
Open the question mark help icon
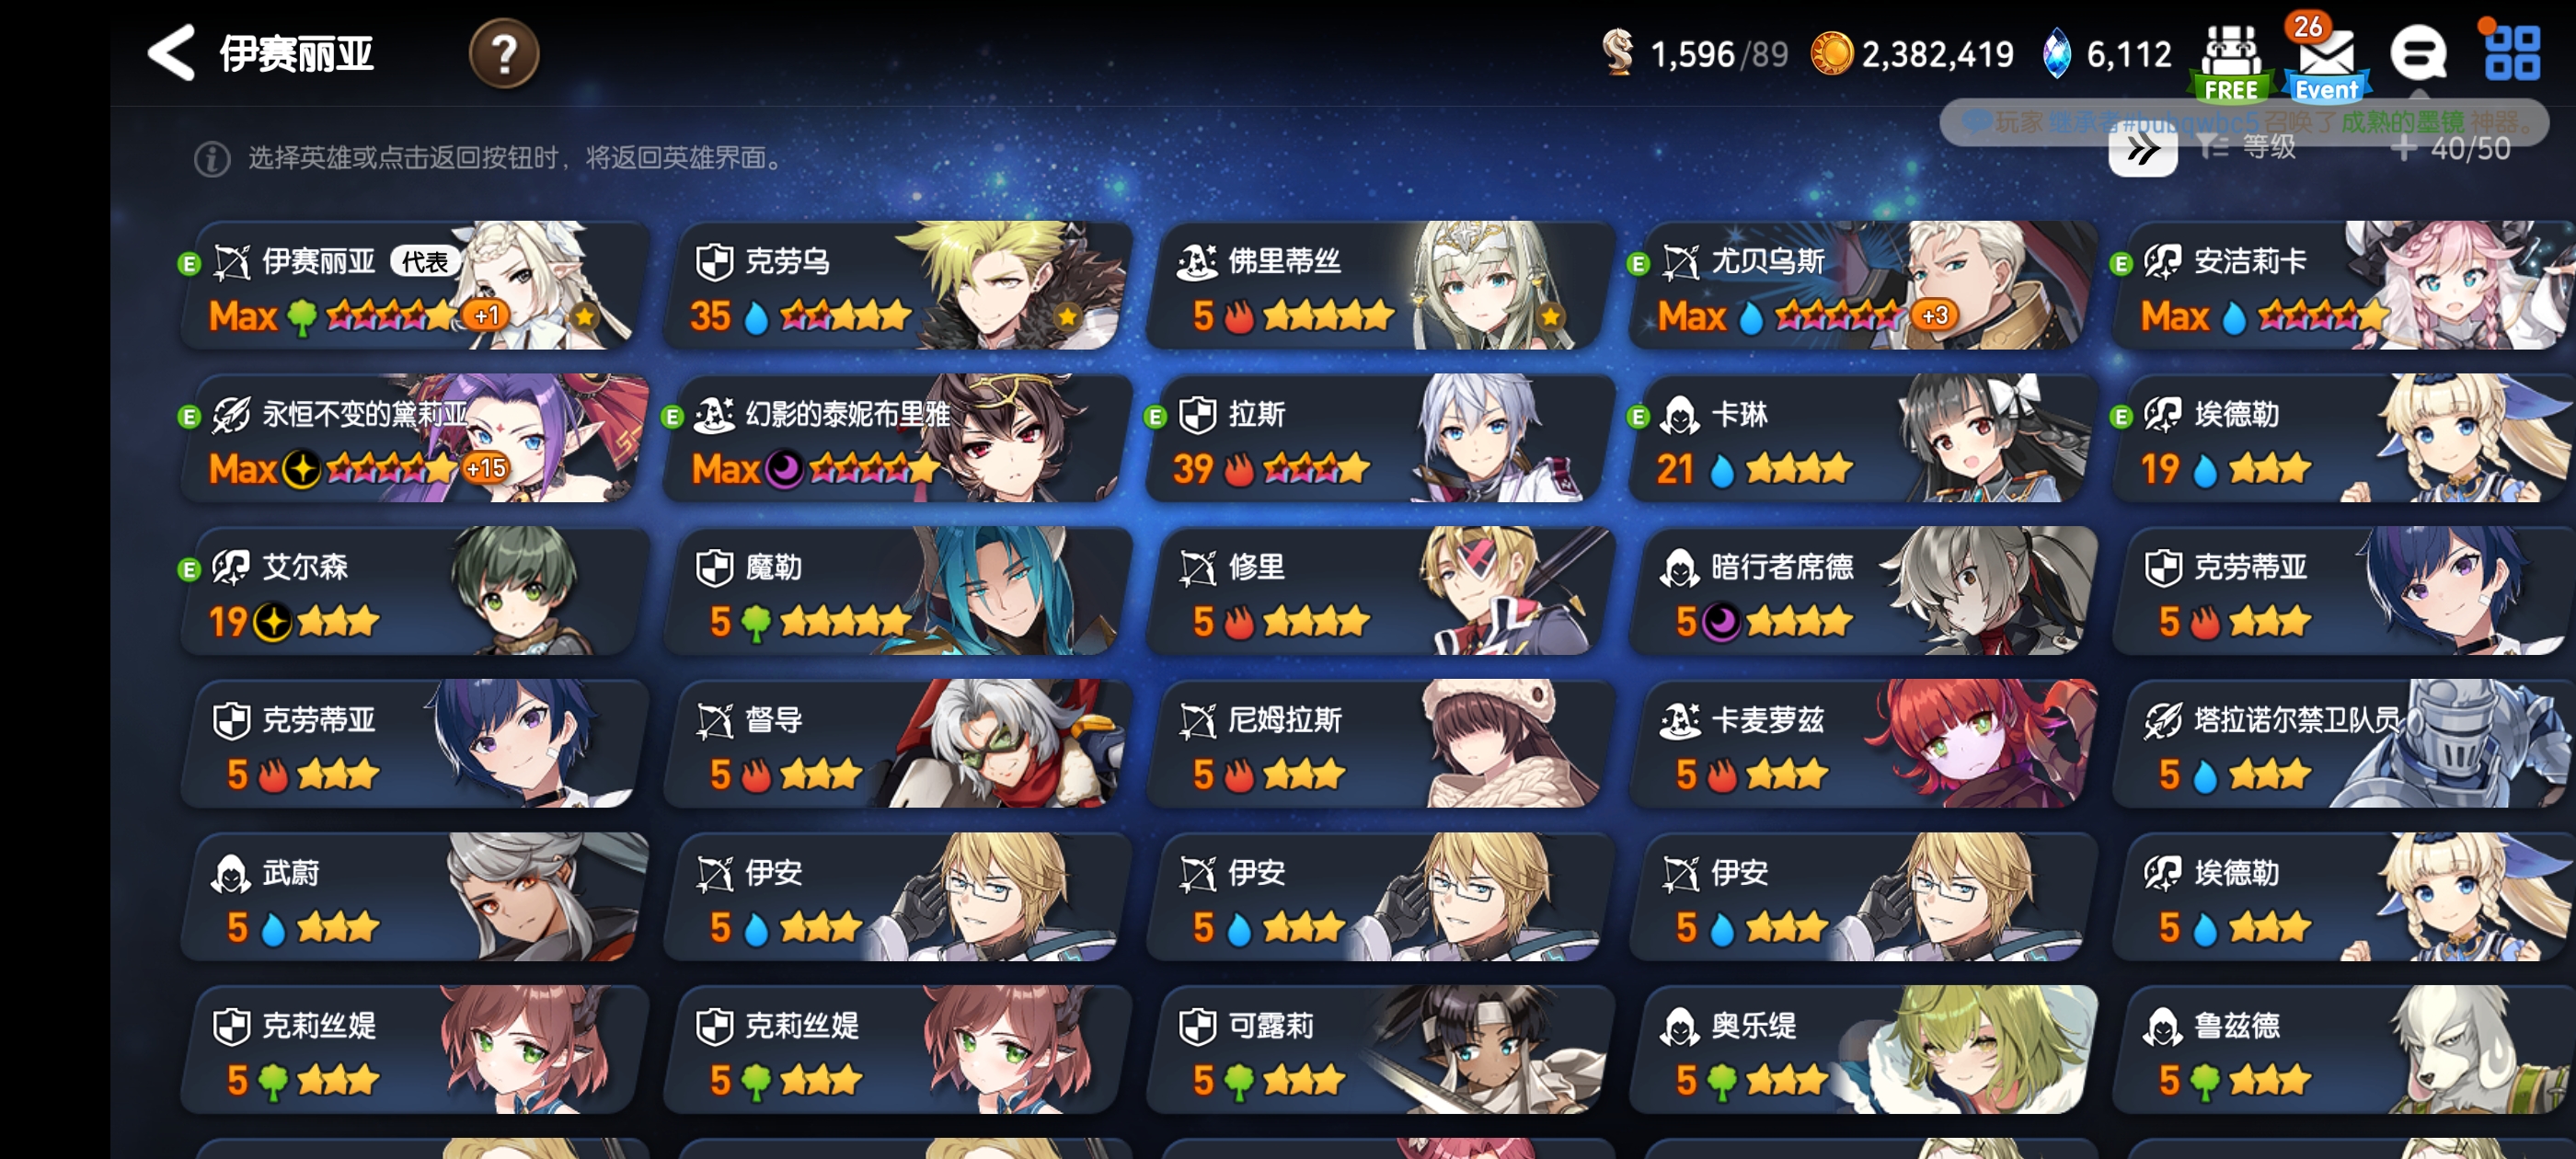[504, 53]
